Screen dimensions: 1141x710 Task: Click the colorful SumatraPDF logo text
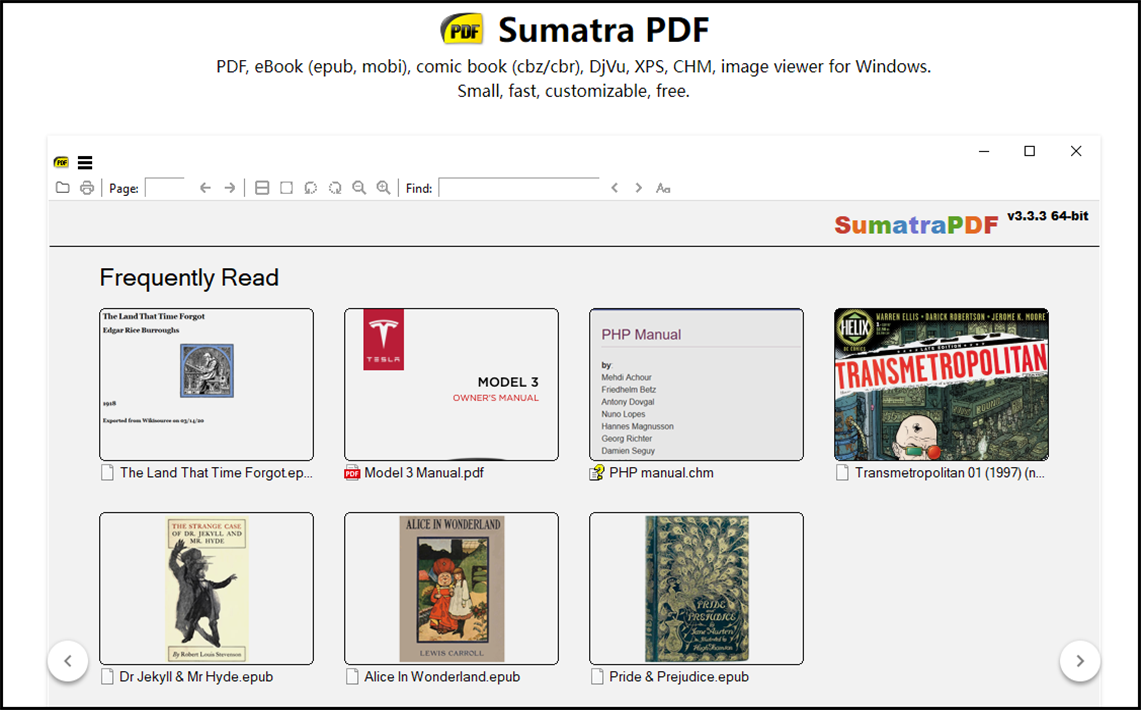916,225
